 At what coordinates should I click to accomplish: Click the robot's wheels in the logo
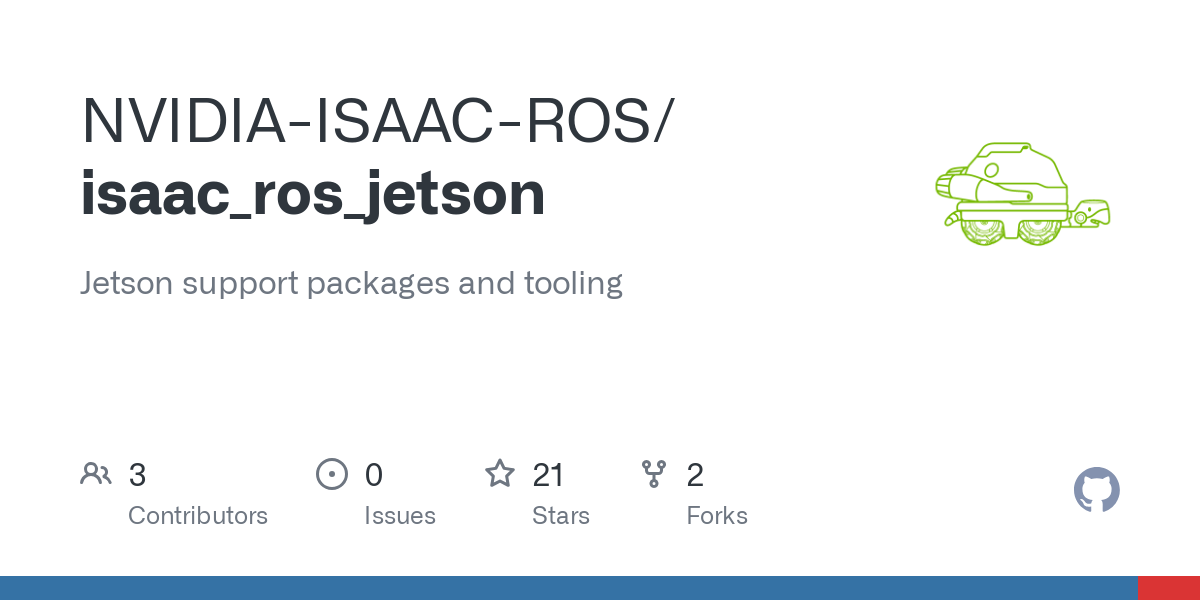pos(1008,228)
